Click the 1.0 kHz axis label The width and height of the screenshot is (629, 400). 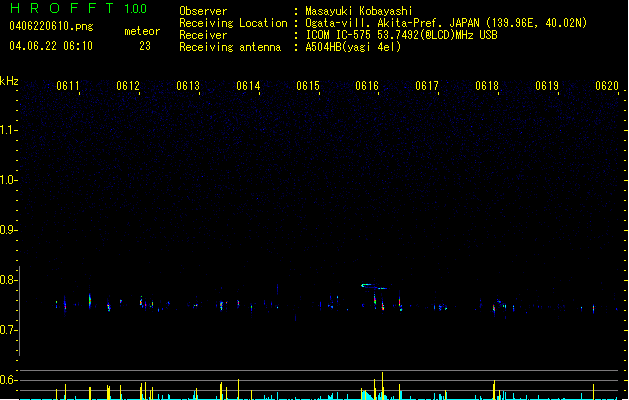[x=8, y=180]
